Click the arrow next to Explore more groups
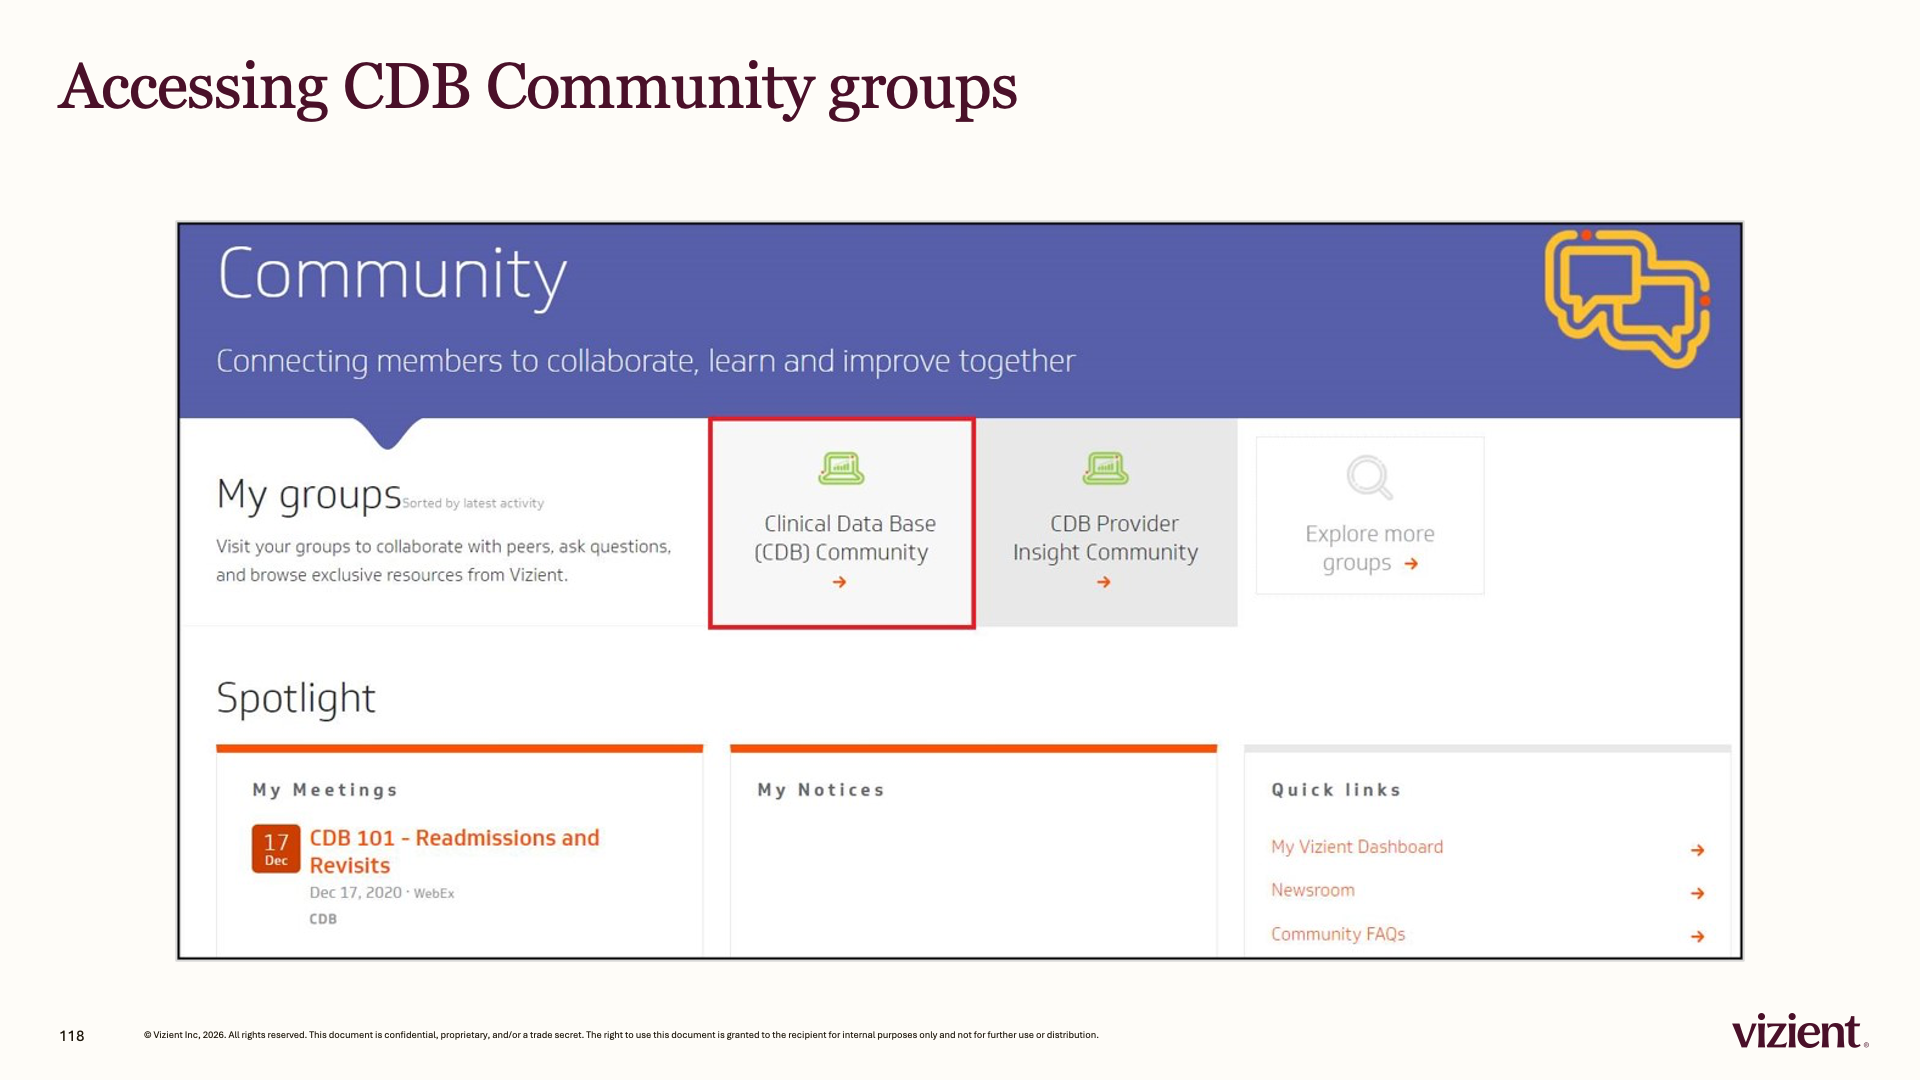 coord(1411,564)
